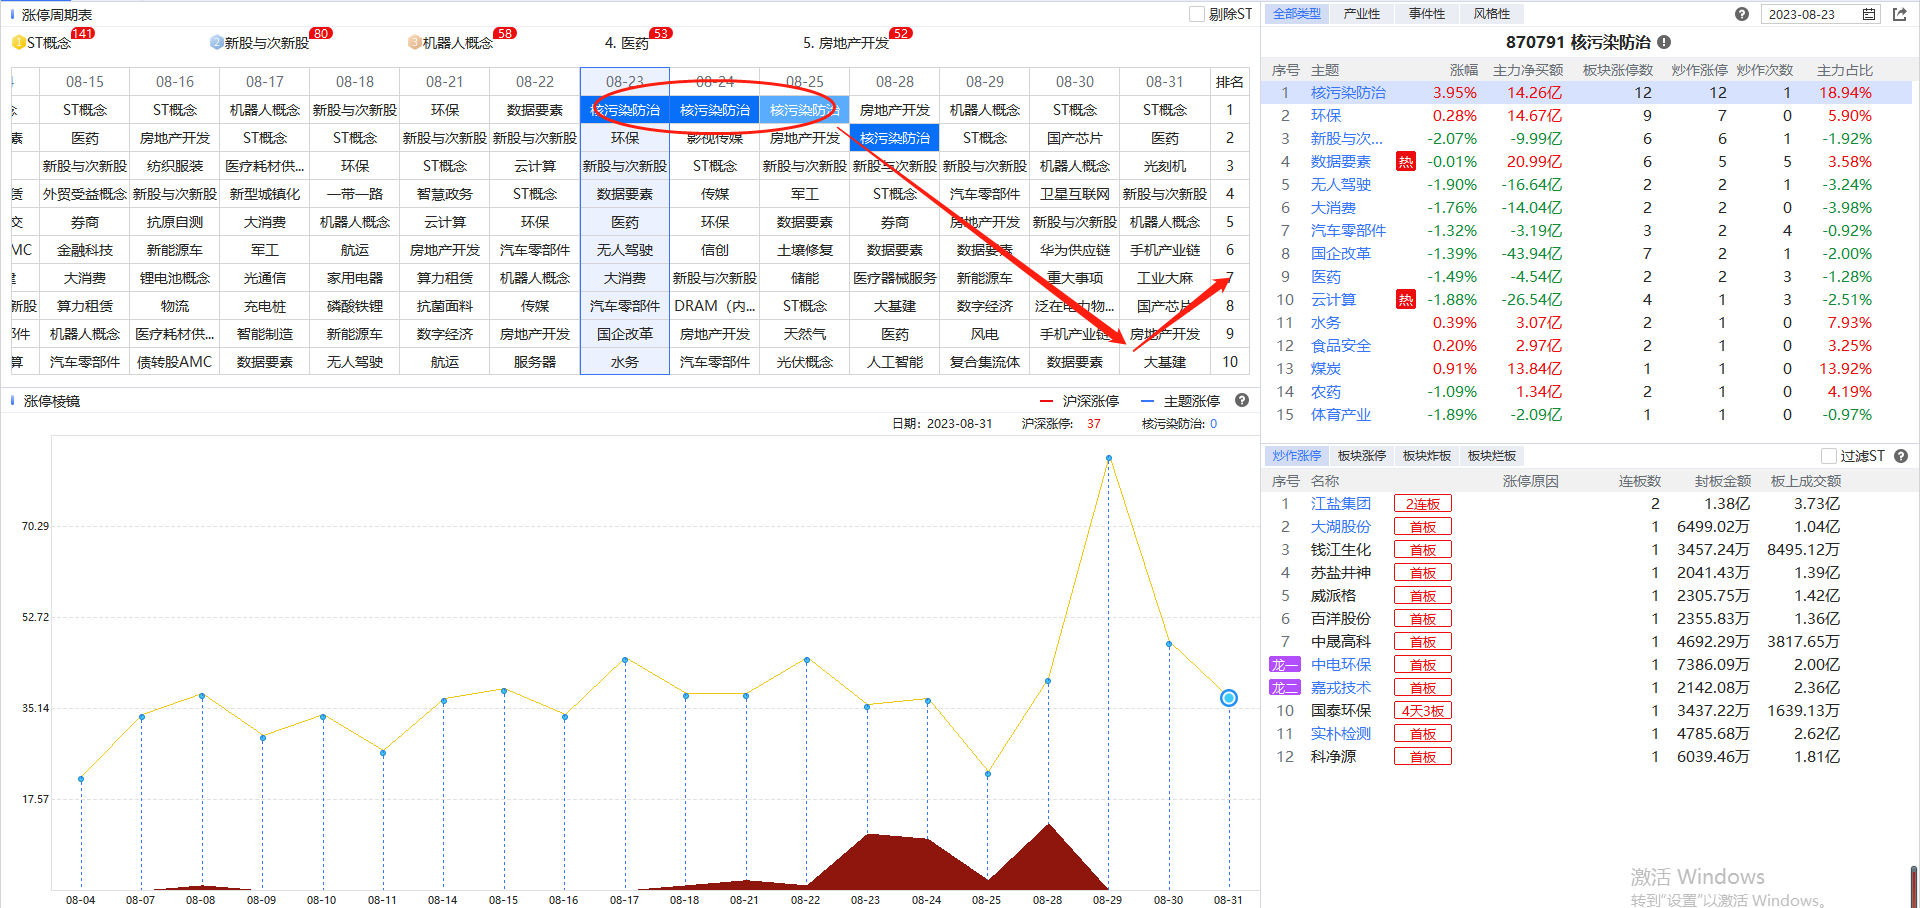Tick the 过滤ST checkbox
The height and width of the screenshot is (908, 1920).
point(1829,456)
